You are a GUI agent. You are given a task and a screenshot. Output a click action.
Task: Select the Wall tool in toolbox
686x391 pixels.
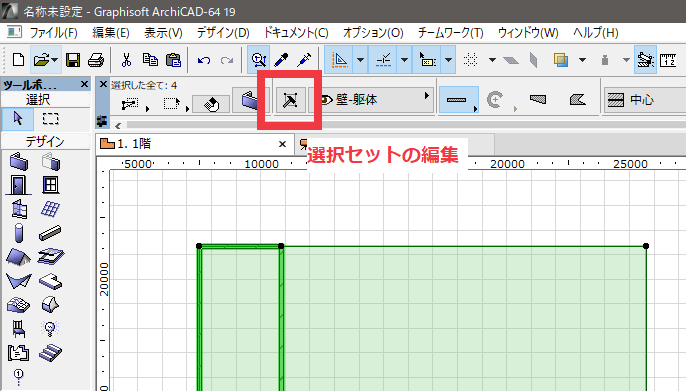click(18, 162)
